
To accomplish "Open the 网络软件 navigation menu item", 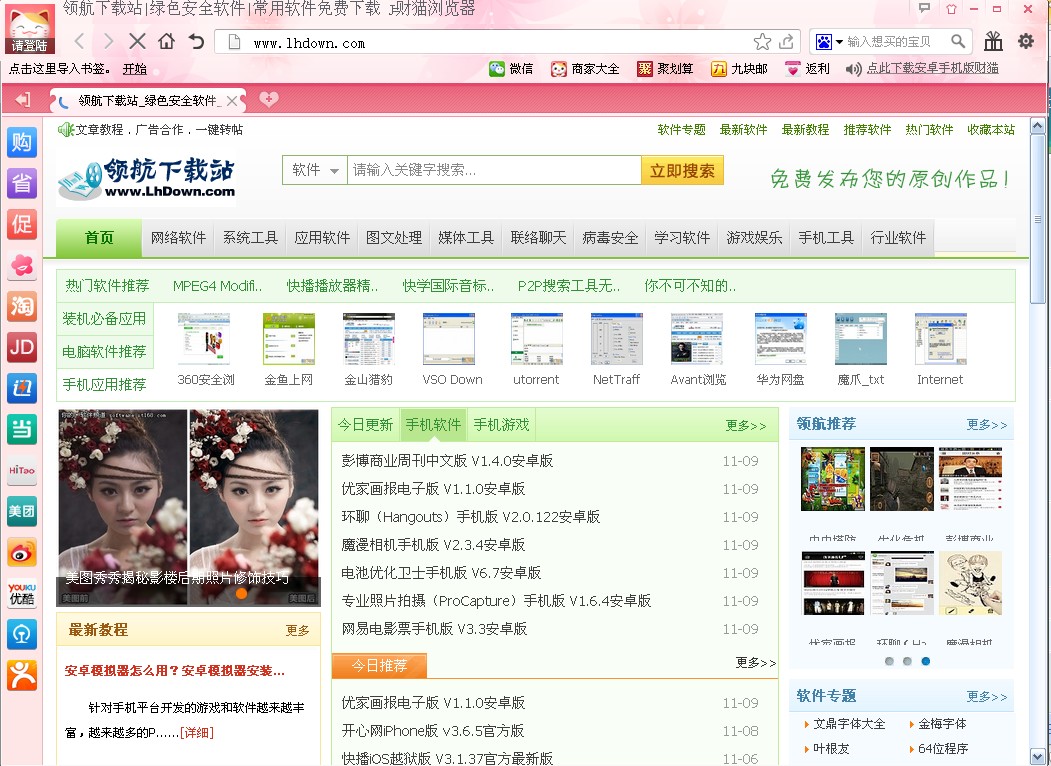I will click(178, 238).
